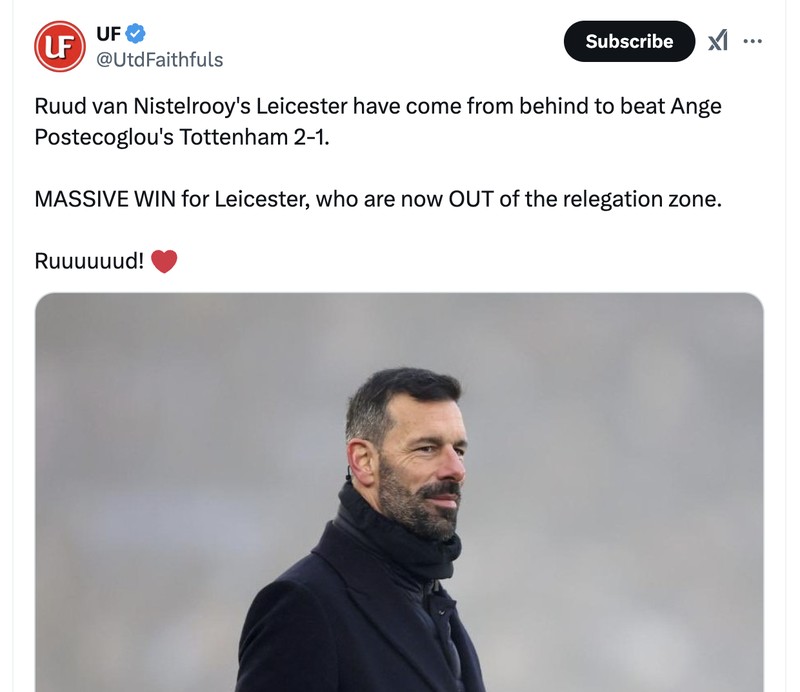
Task: Select the UF logo inside the circular avatar
Action: pos(60,42)
